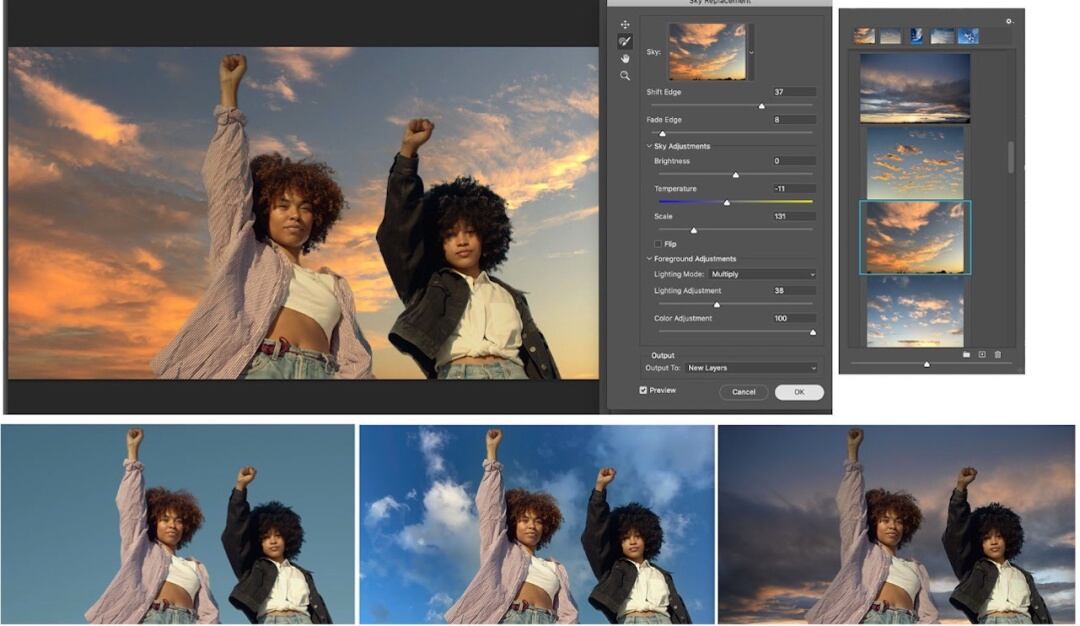Collapse the Sky Adjustments section

[649, 147]
